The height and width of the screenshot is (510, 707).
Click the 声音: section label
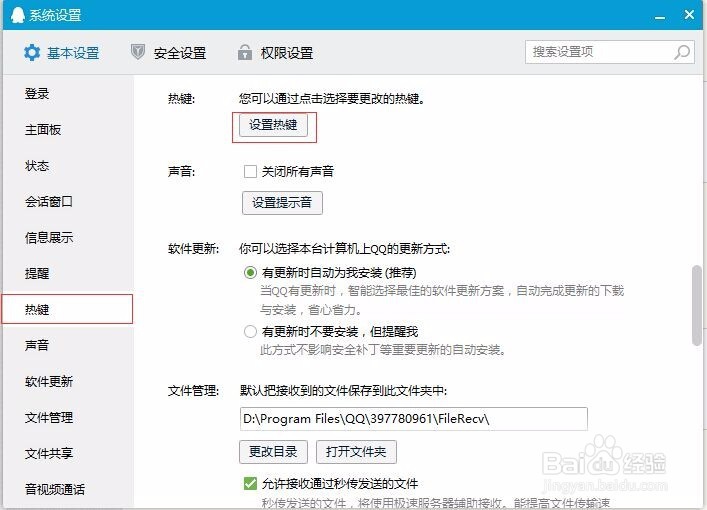181,171
